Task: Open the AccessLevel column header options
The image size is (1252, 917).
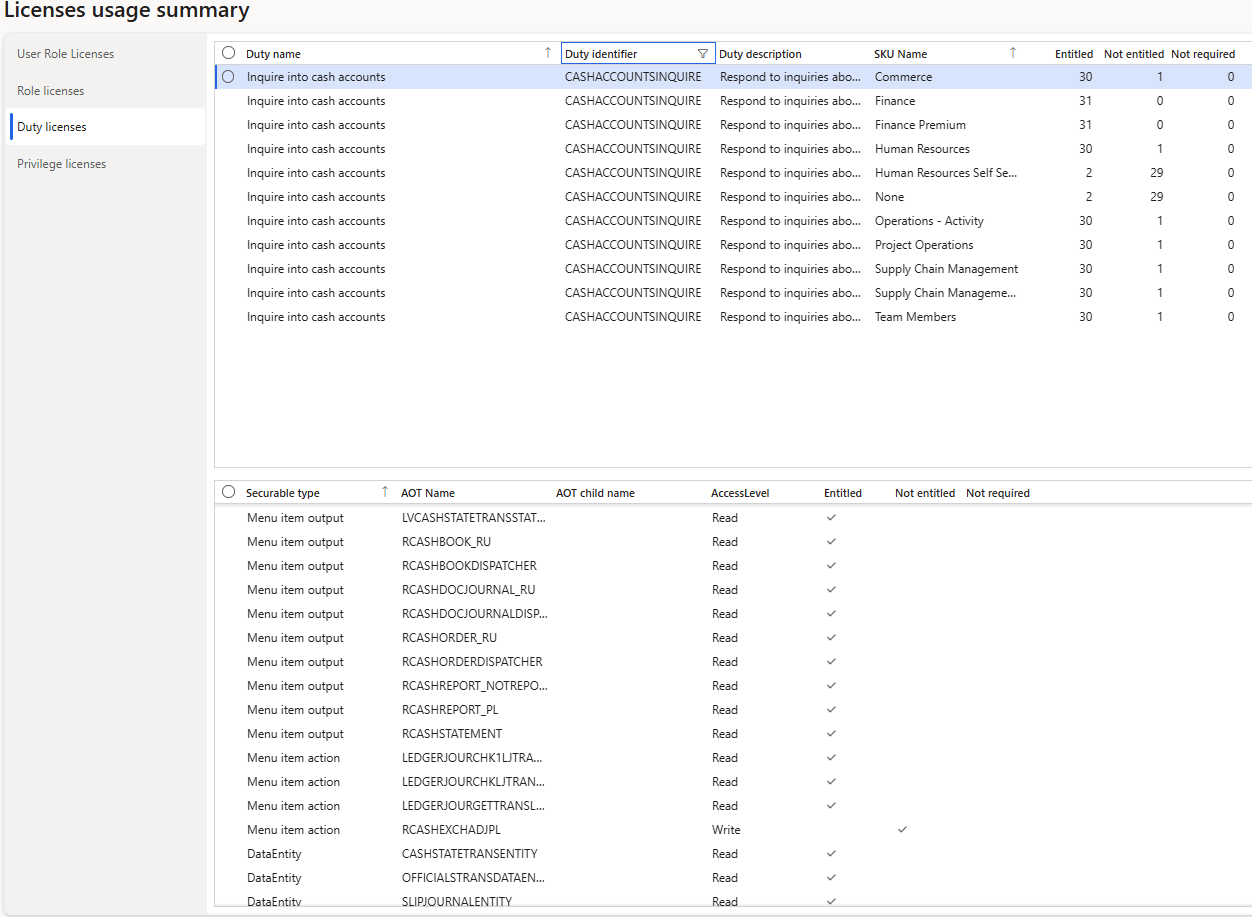Action: click(739, 493)
